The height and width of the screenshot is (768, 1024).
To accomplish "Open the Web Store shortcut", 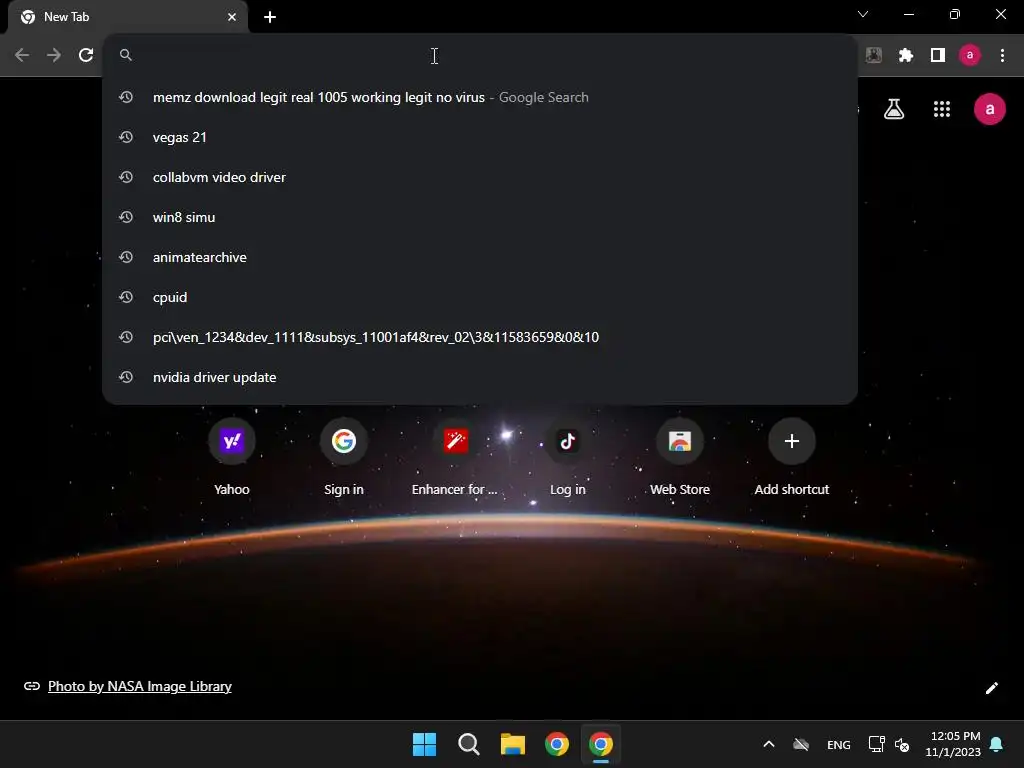I will pyautogui.click(x=680, y=457).
